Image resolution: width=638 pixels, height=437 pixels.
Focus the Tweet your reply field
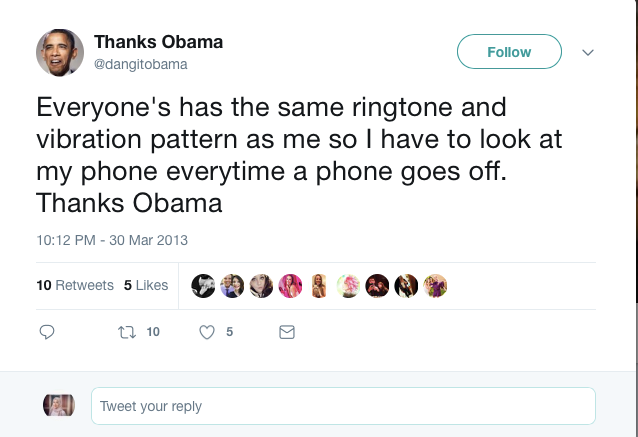coord(342,406)
